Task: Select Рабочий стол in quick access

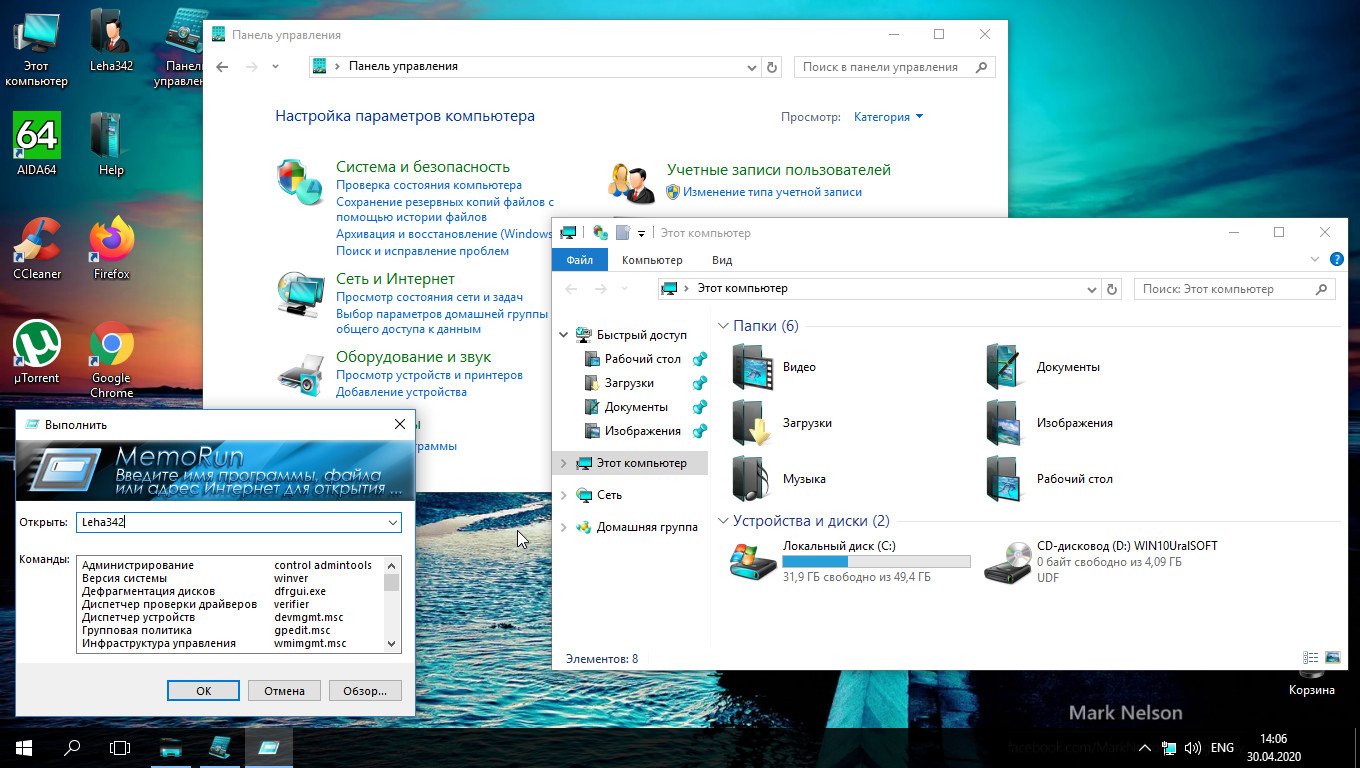Action: point(642,359)
